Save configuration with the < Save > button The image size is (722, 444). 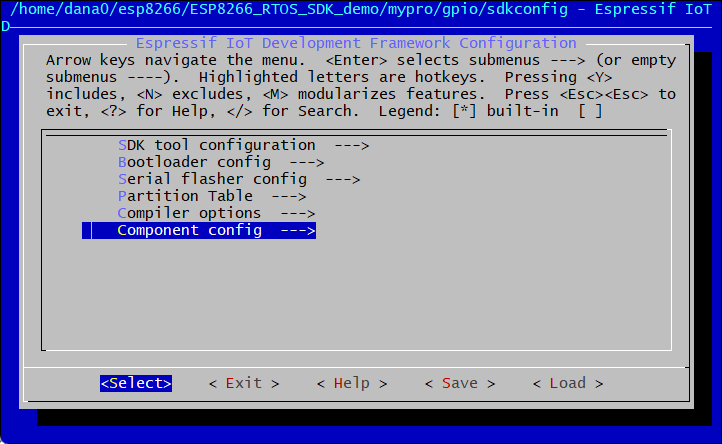[460, 383]
